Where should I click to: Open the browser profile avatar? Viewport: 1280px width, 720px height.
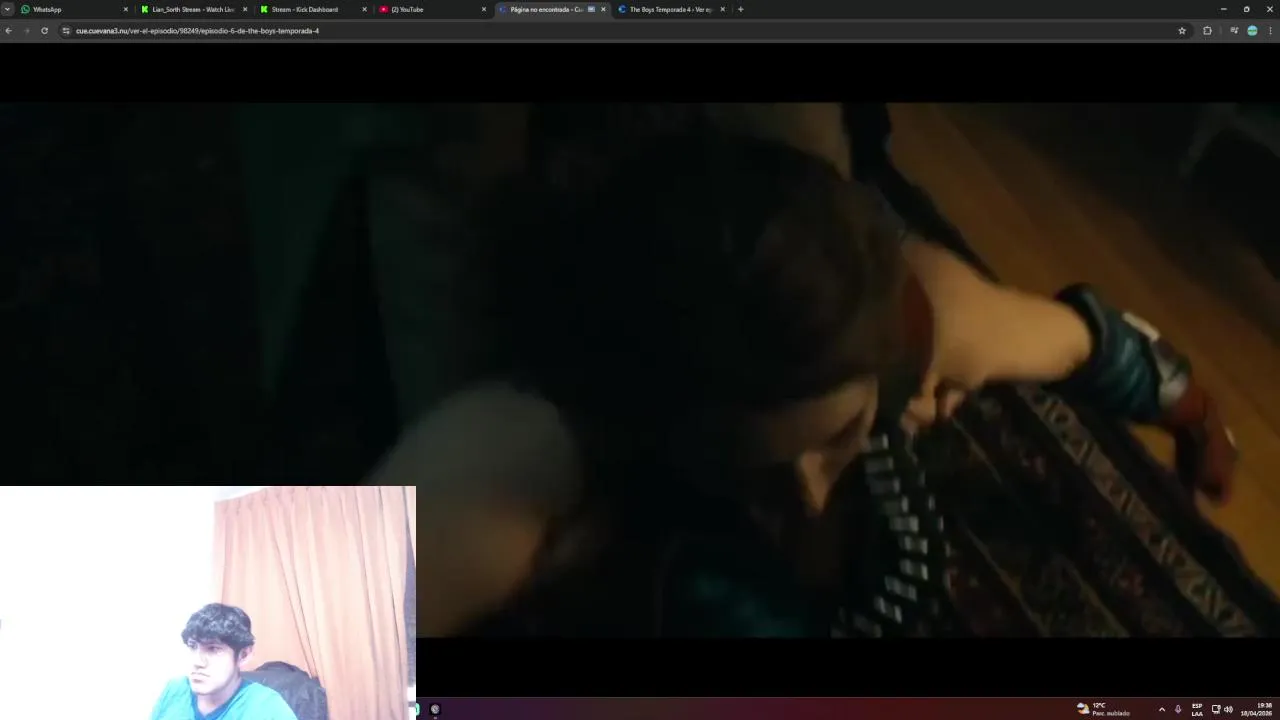point(1252,31)
